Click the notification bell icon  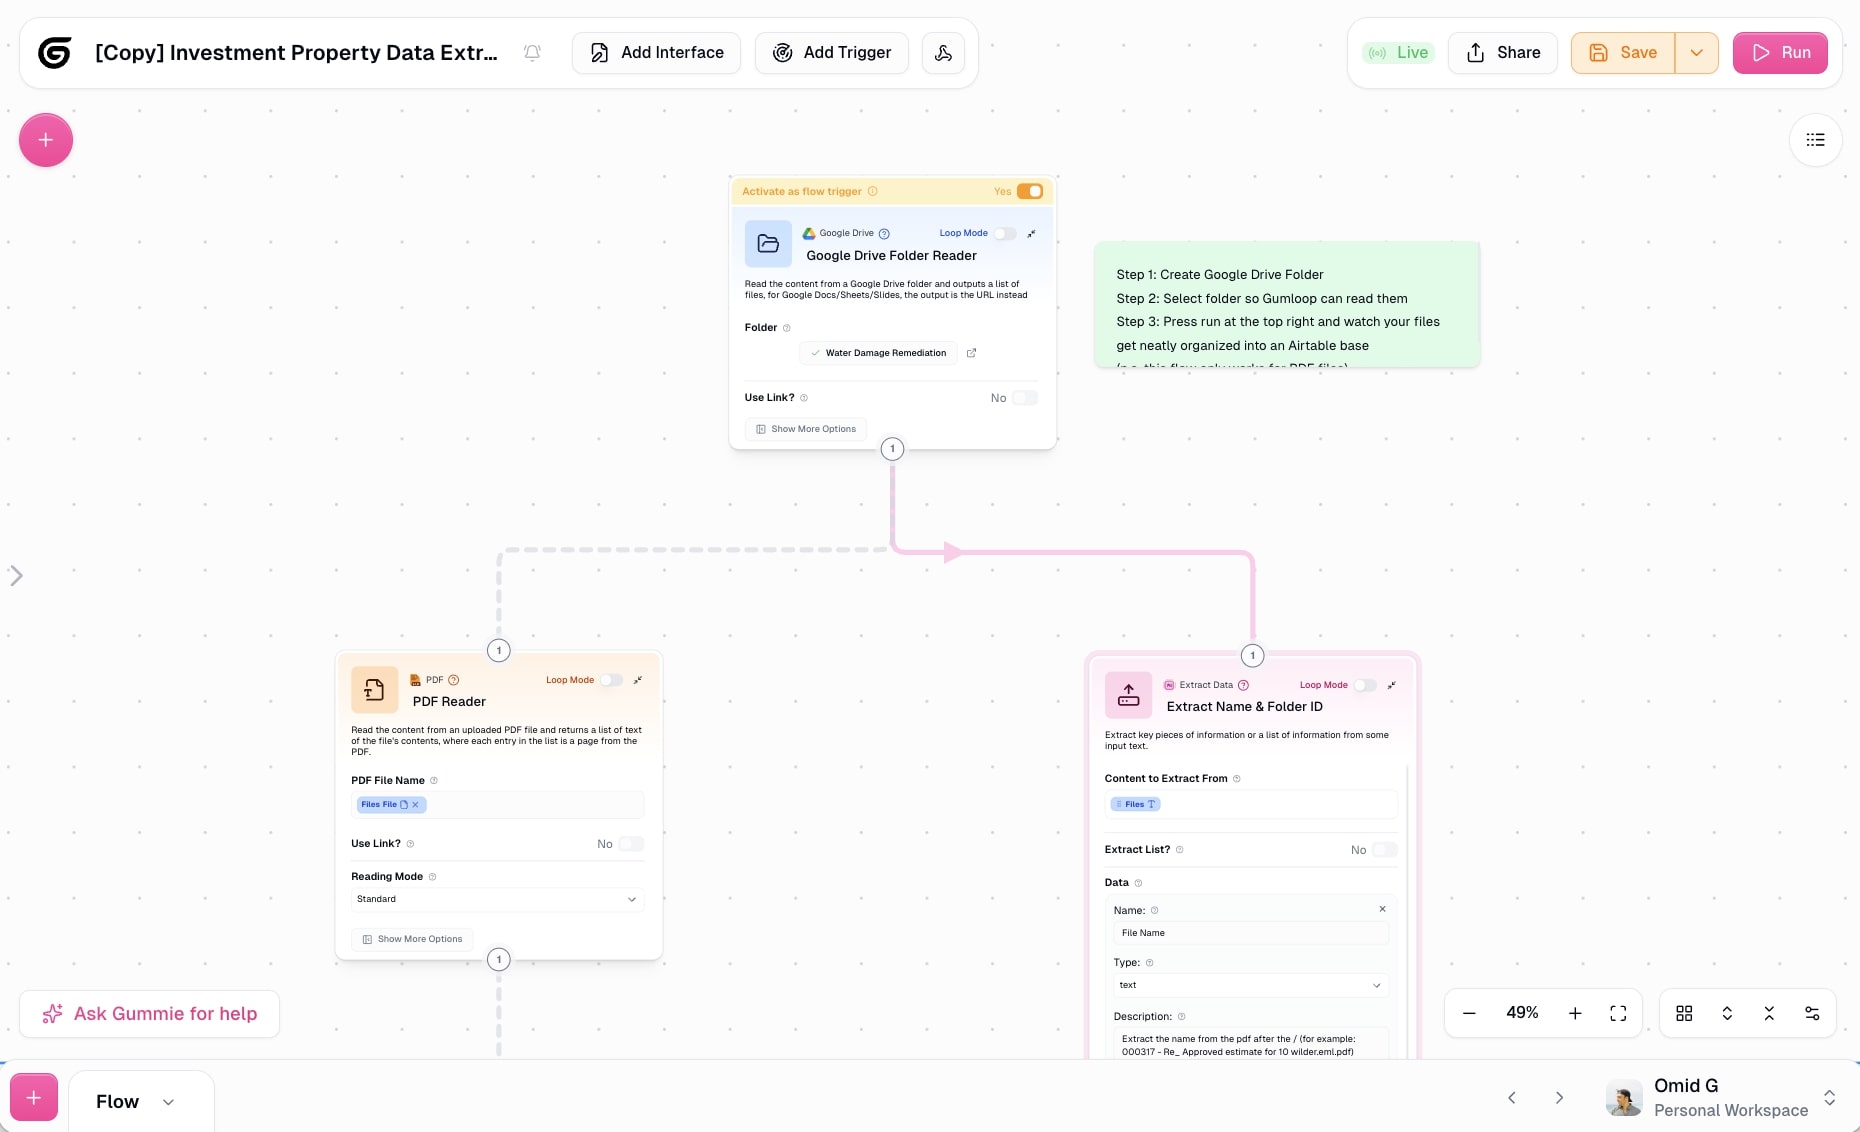coord(531,52)
